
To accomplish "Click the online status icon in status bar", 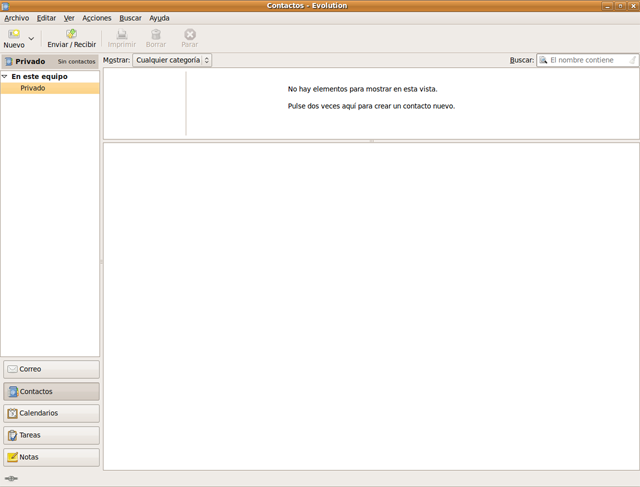I will 11,479.
